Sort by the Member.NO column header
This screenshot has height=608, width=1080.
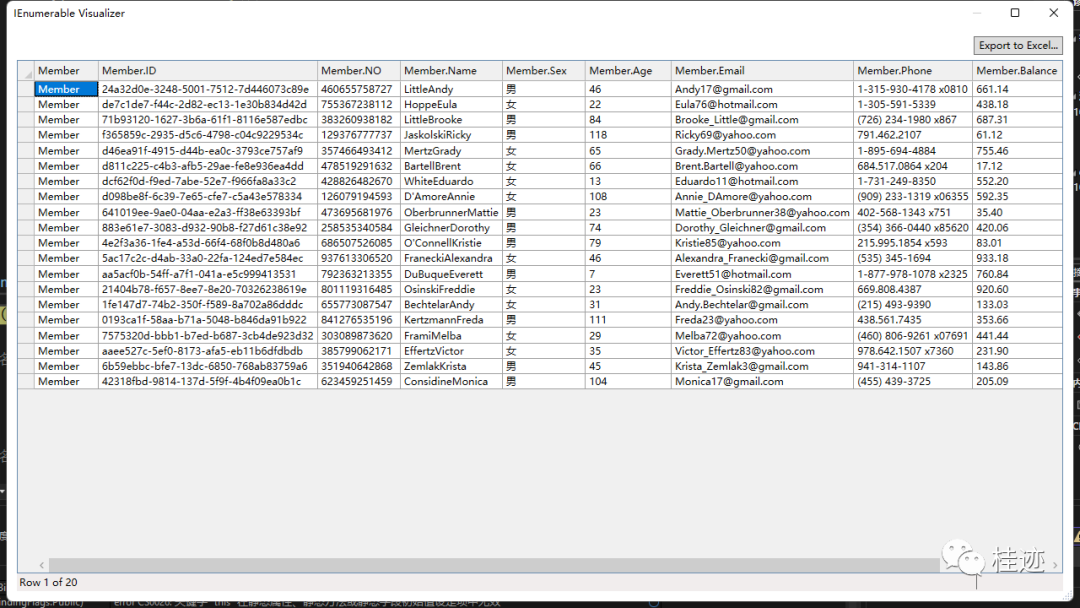click(x=359, y=70)
